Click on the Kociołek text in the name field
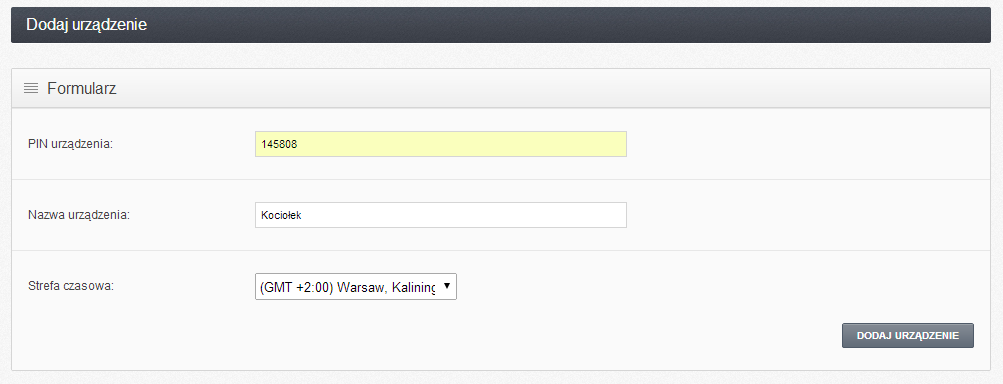Viewport: 1003px width, 384px height. coord(281,216)
